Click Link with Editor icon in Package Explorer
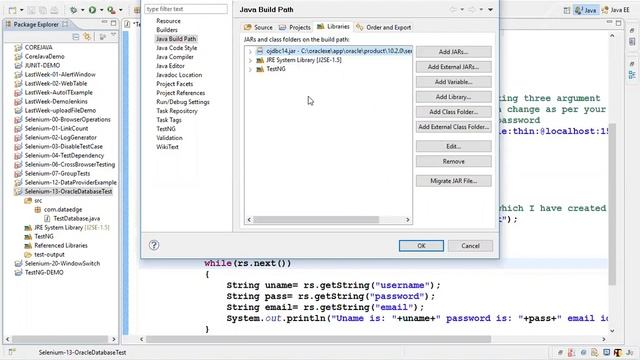The width and height of the screenshot is (640, 360). point(87,37)
